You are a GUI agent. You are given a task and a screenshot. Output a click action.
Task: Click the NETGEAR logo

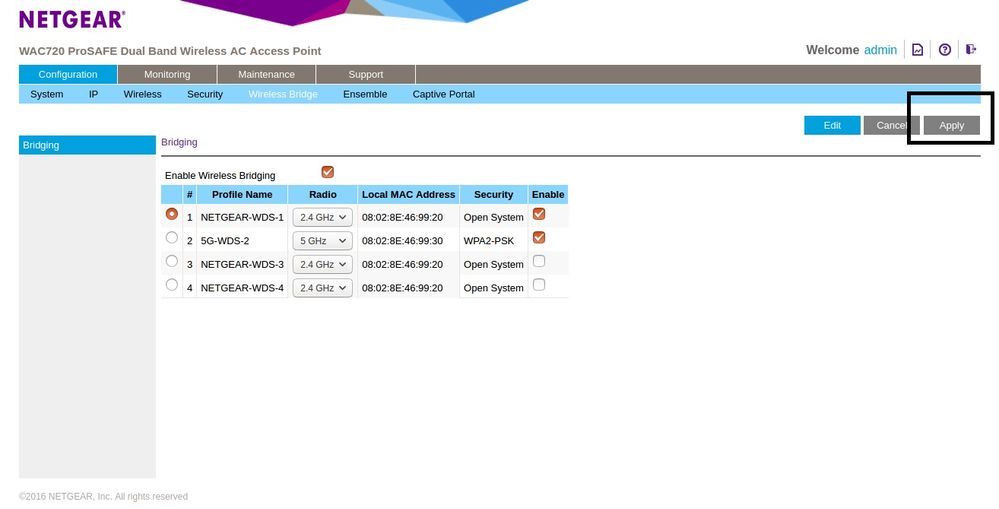click(x=72, y=19)
